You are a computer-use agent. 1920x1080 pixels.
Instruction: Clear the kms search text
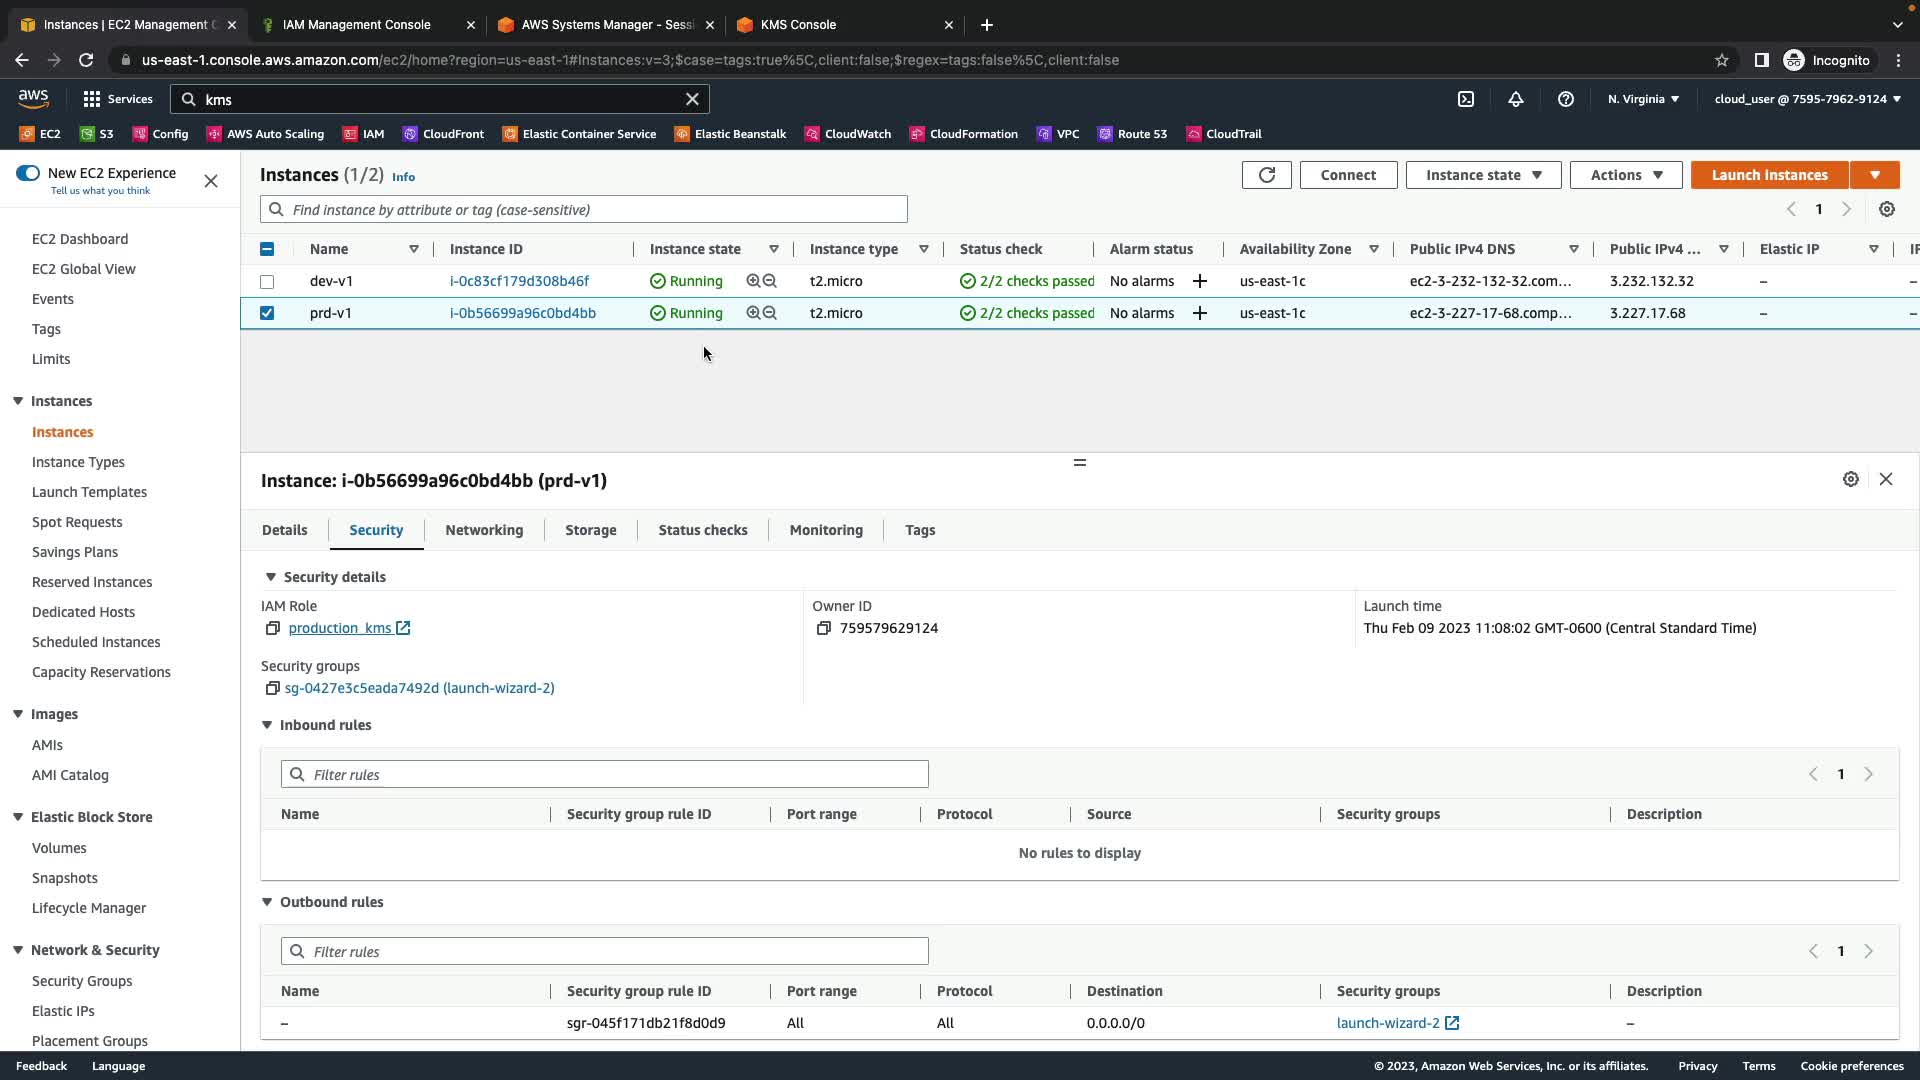pos(692,99)
